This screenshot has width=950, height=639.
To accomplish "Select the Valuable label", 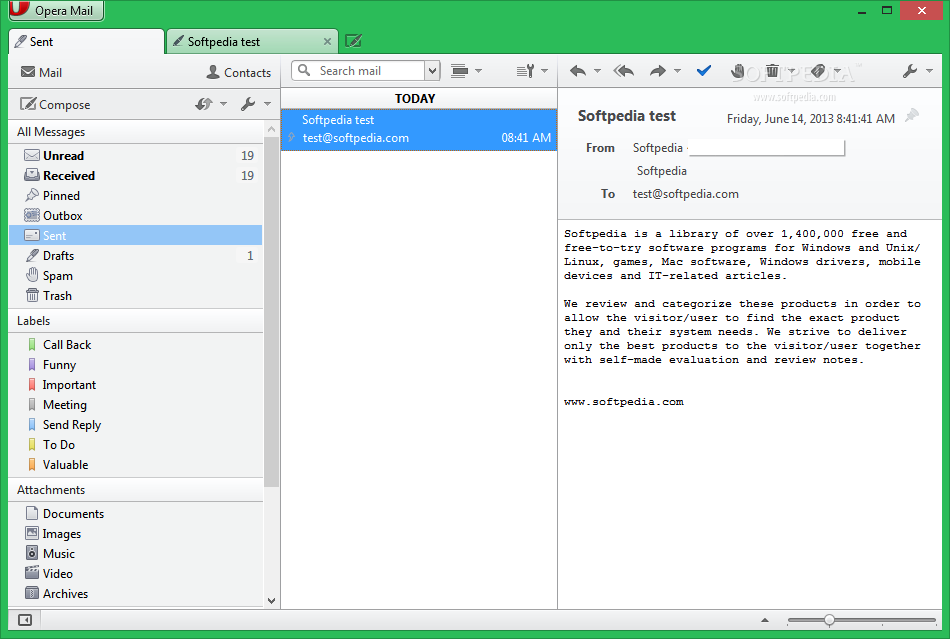I will [x=136, y=465].
